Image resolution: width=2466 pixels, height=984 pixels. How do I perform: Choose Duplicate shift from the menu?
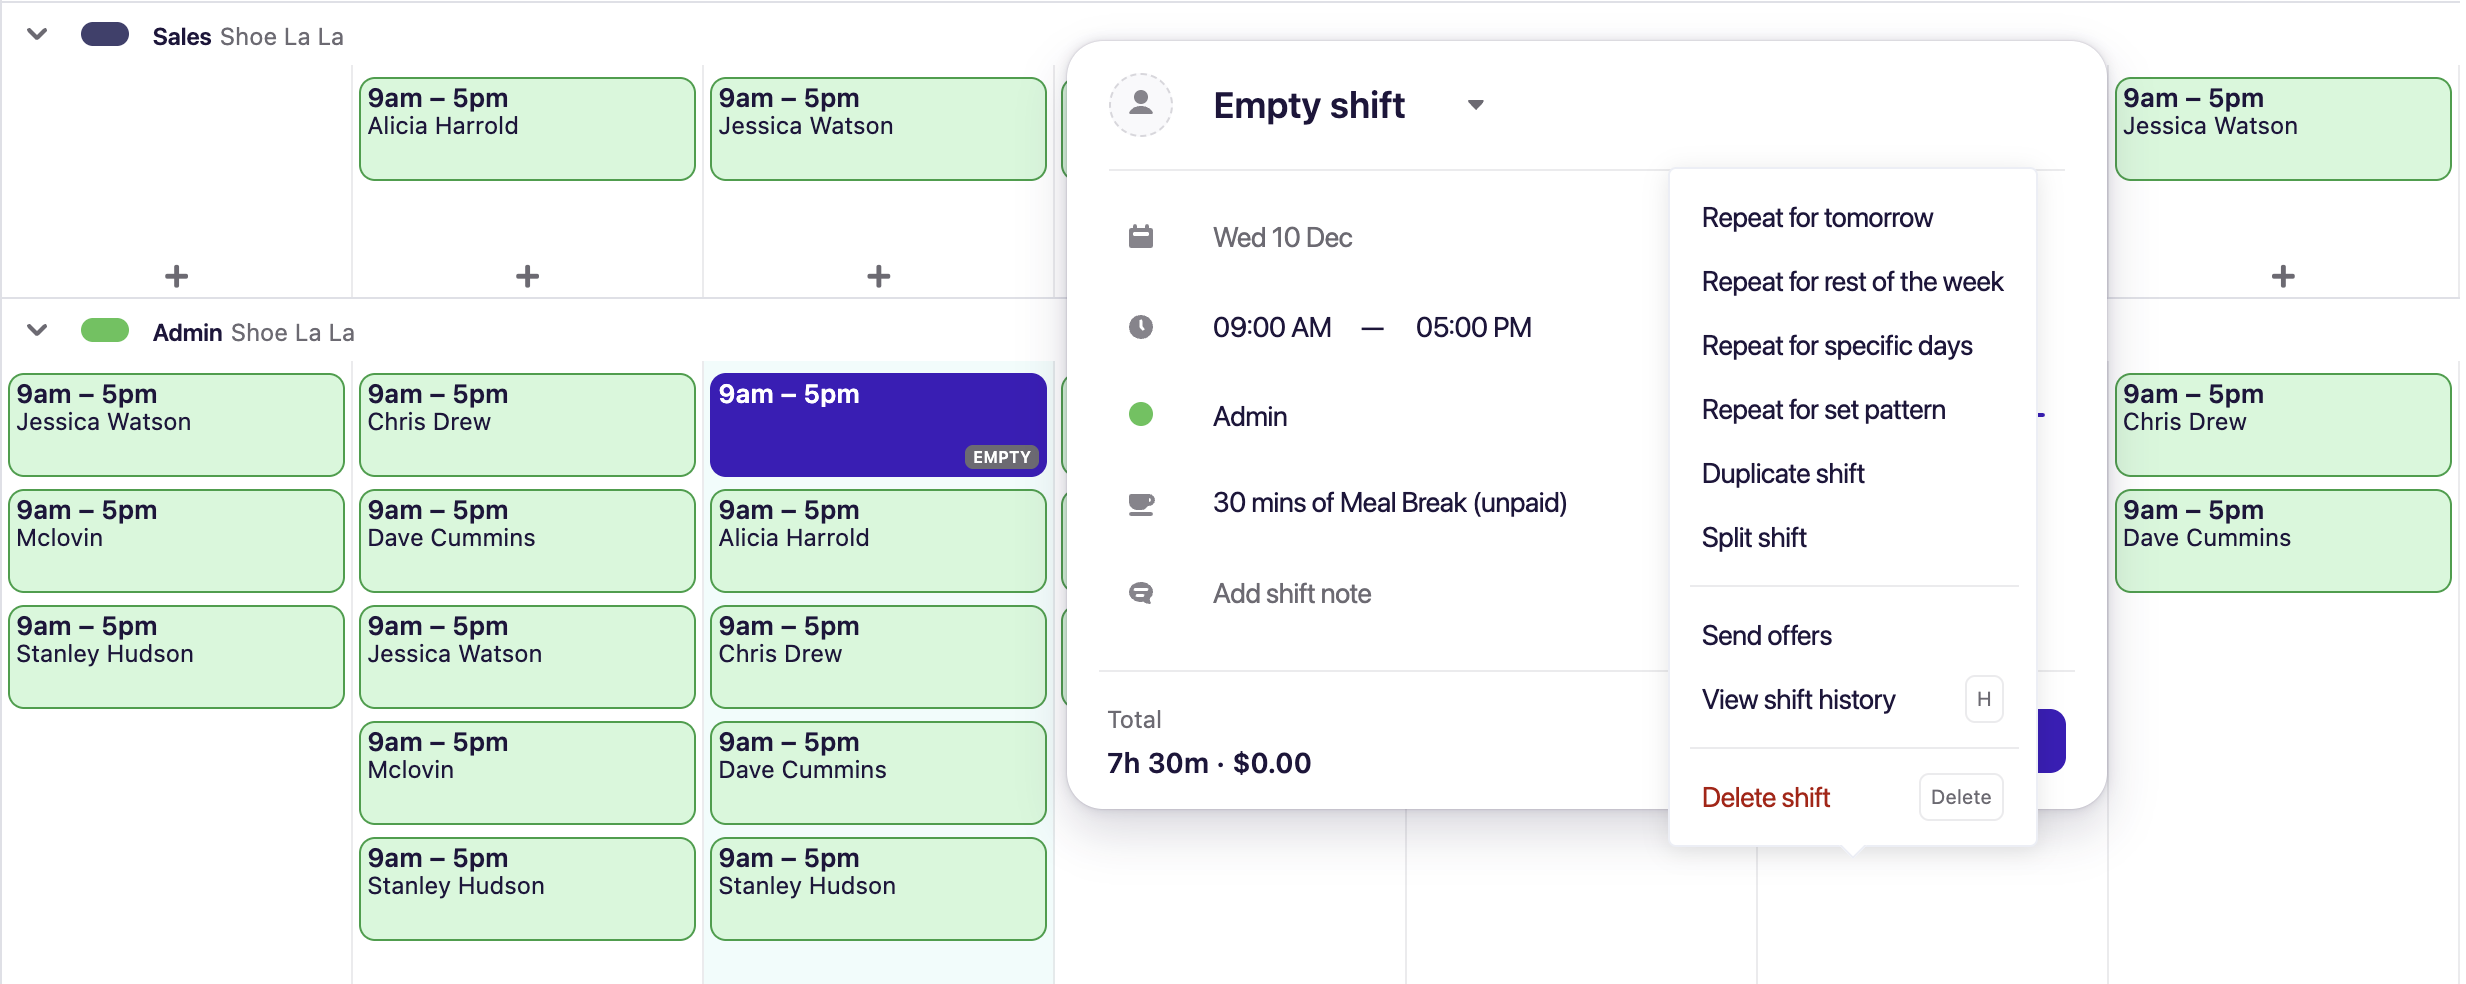point(1783,473)
